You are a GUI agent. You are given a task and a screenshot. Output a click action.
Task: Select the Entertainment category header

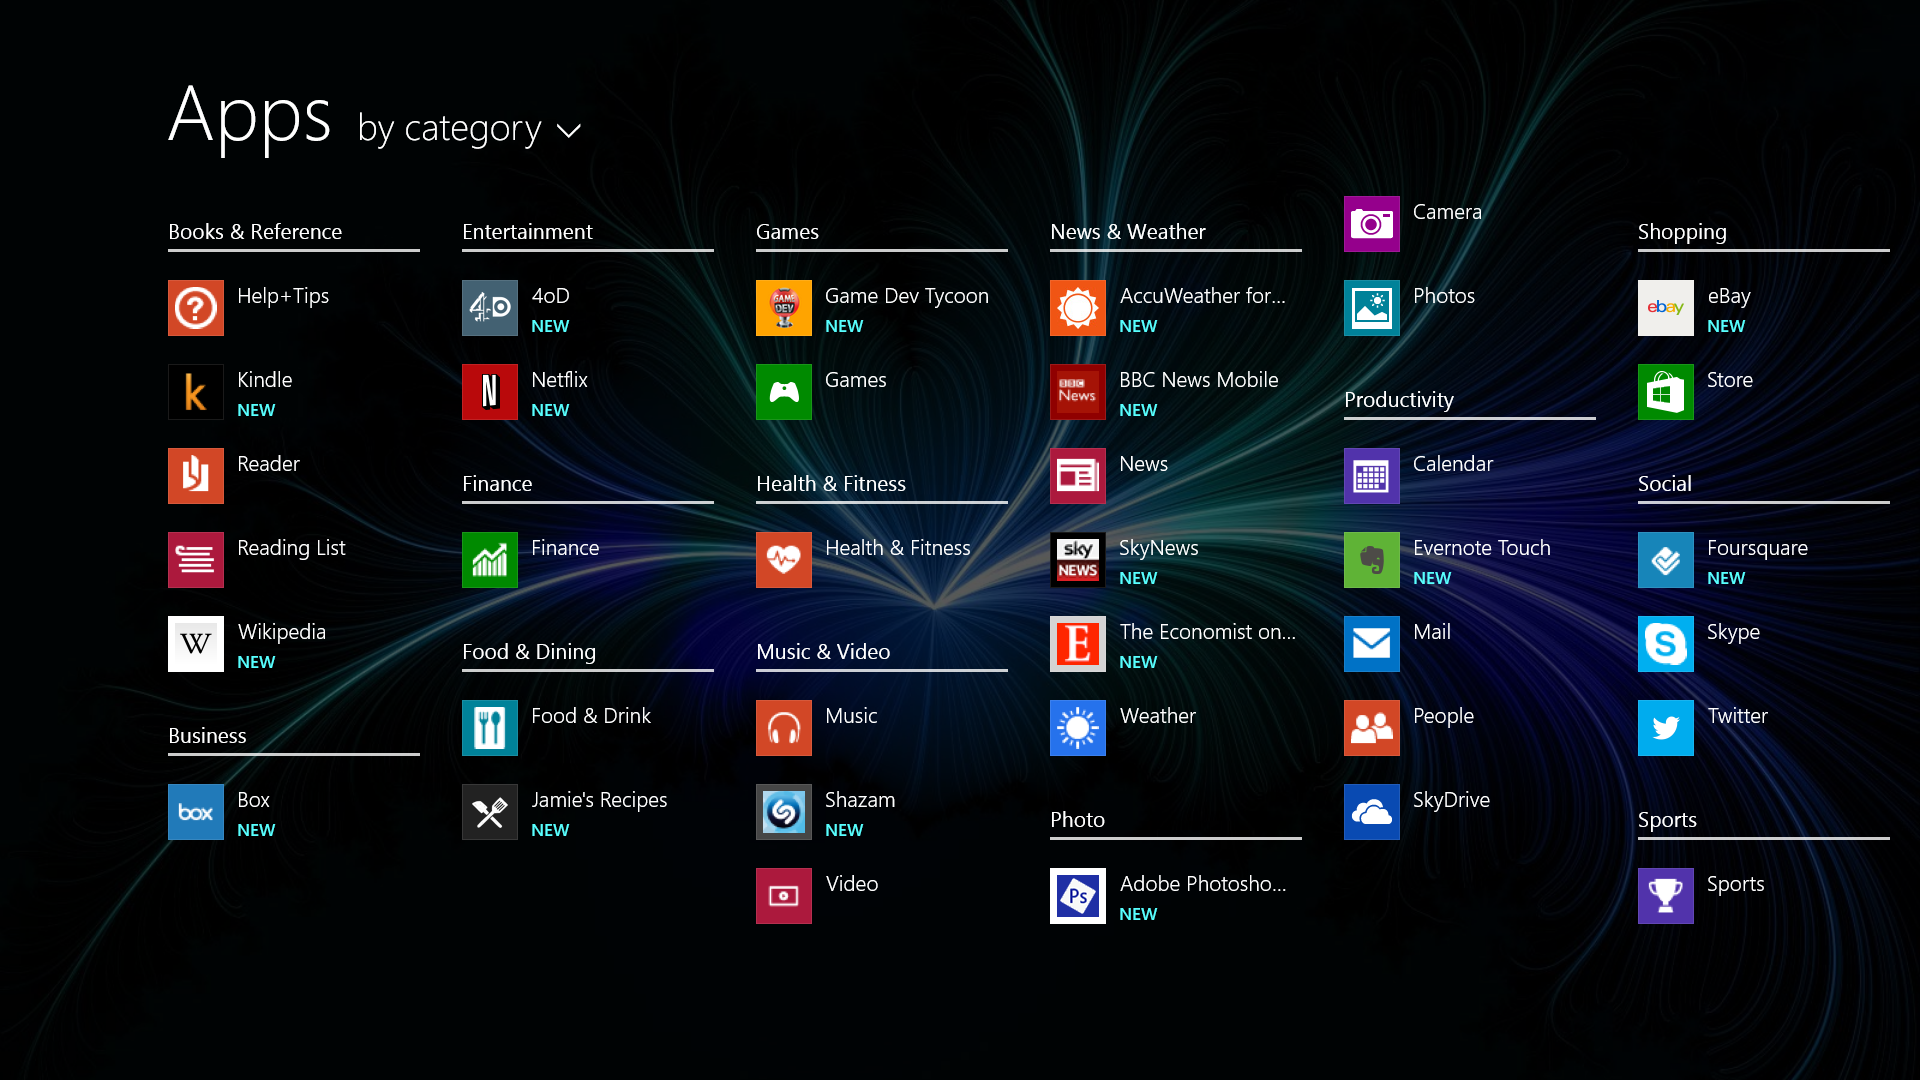527,232
